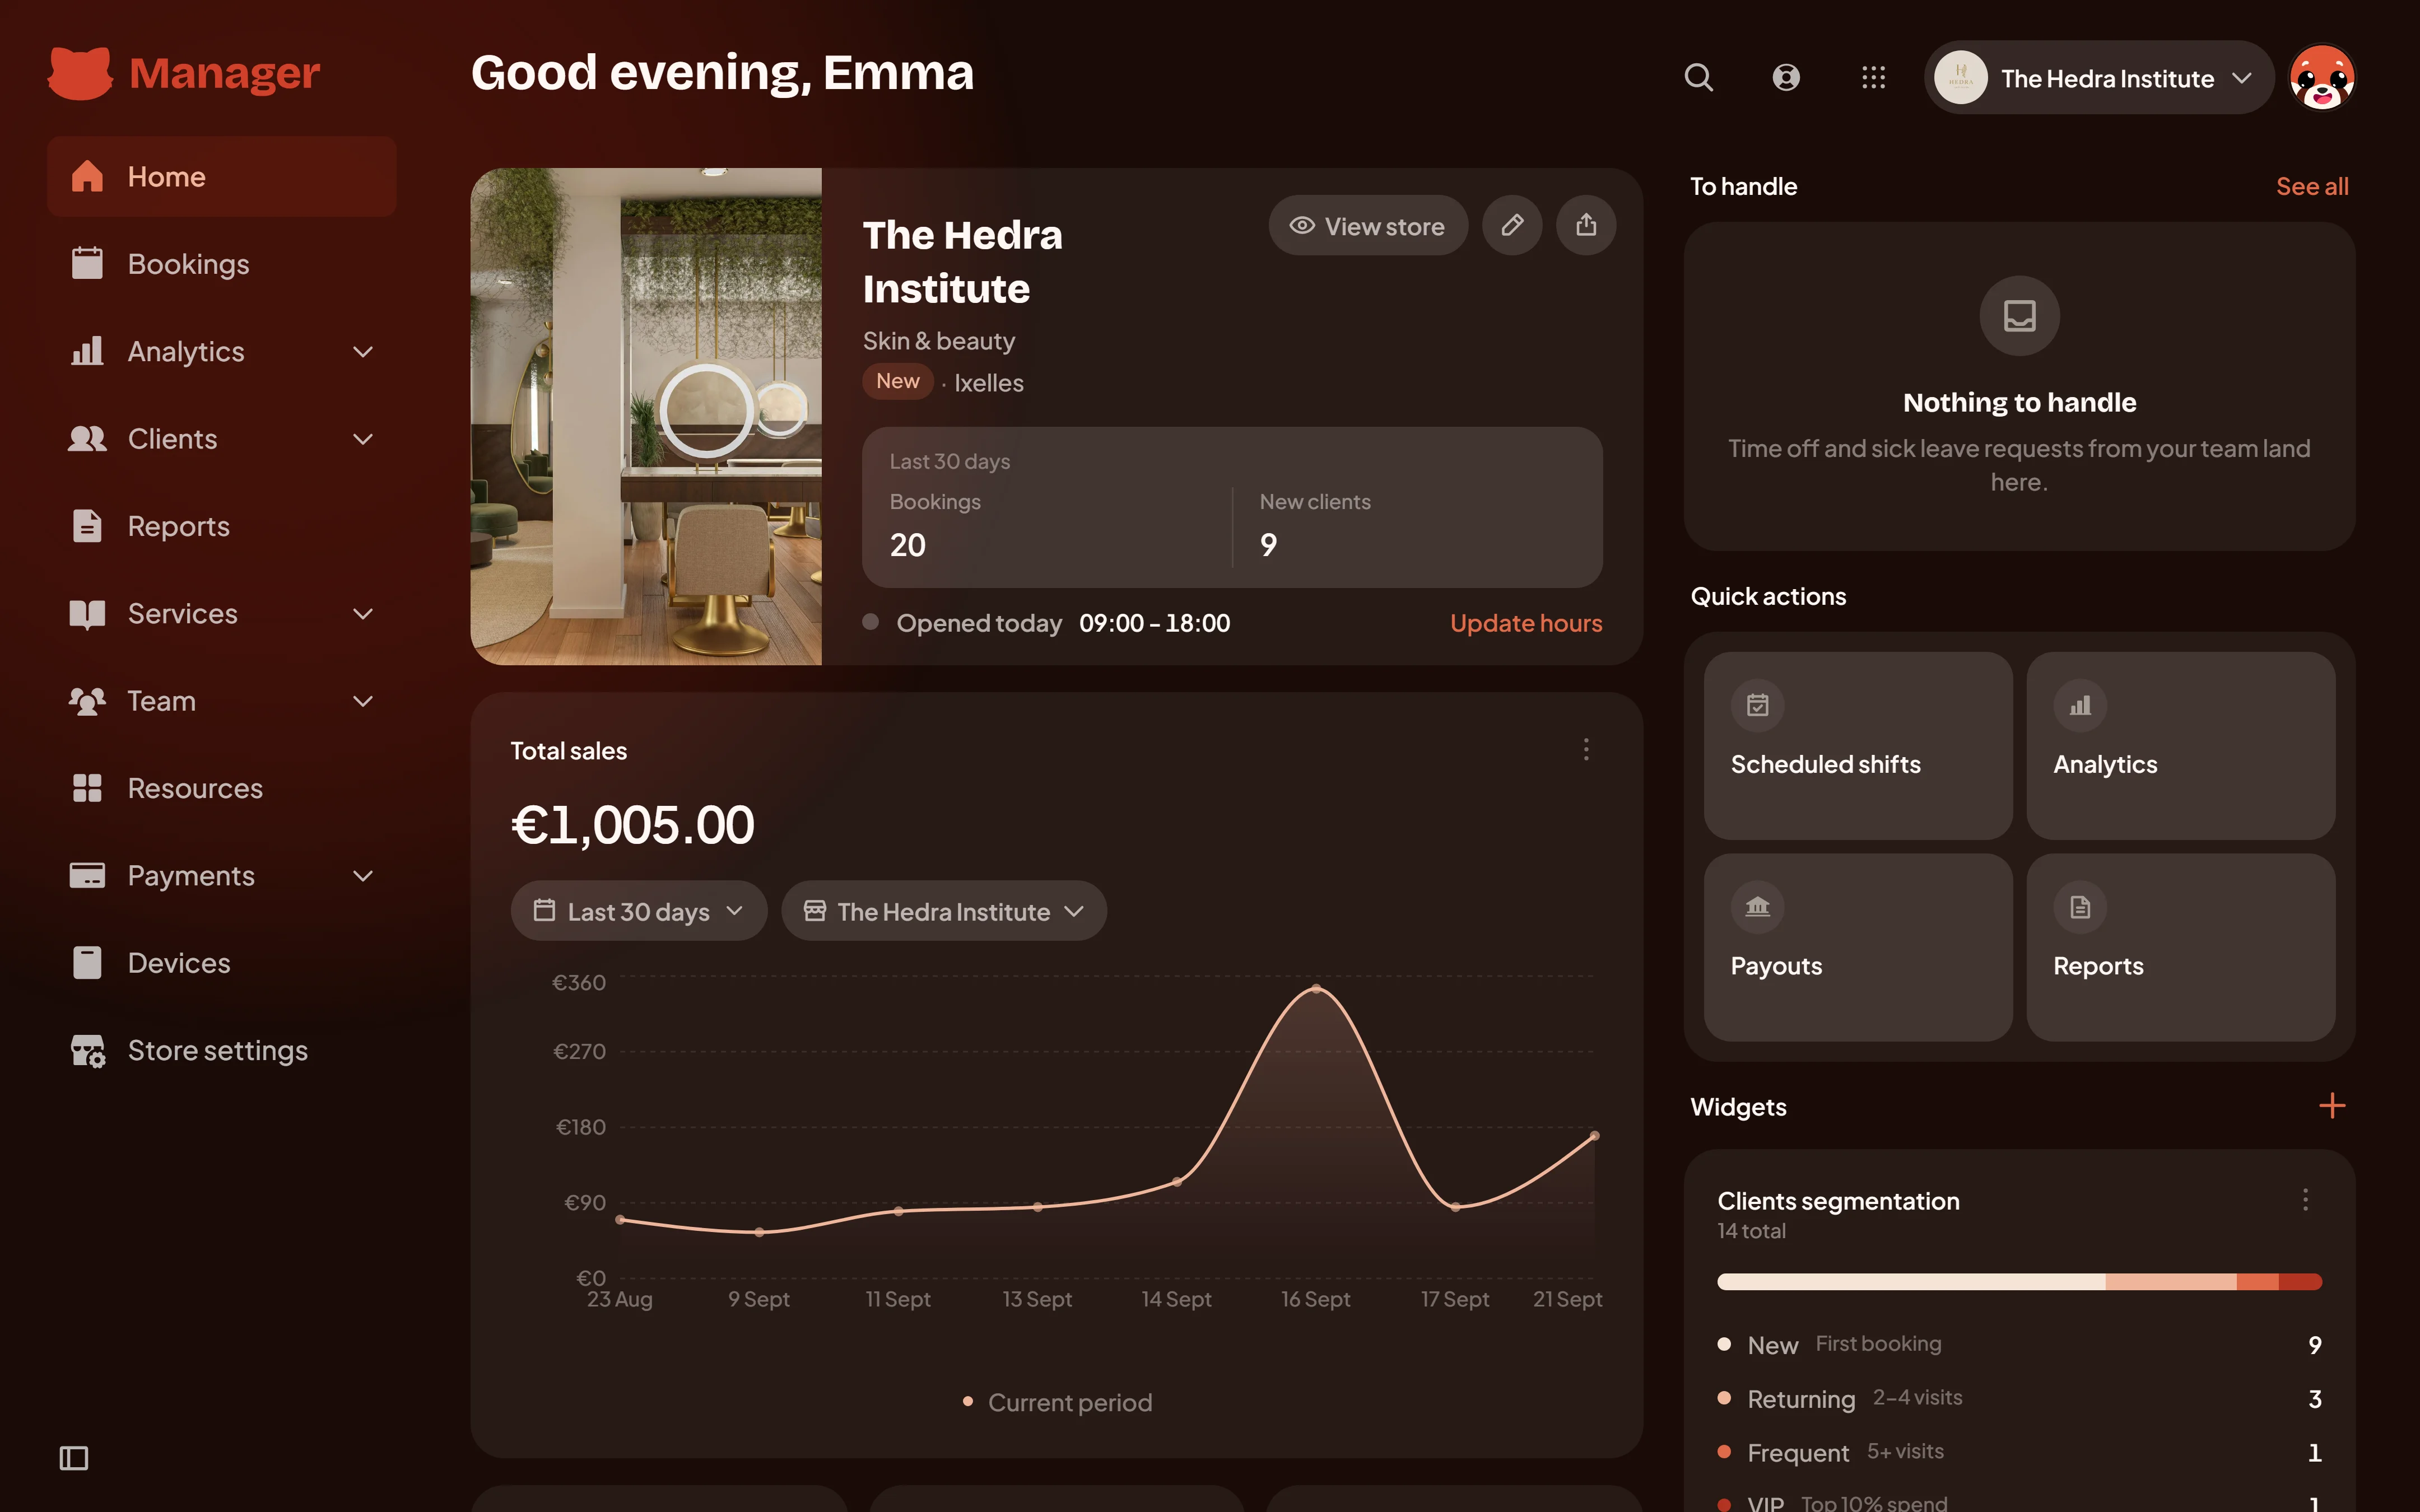Click the Opened today 09:00 - 18:00 hours
The width and height of the screenshot is (2420, 1512).
1046,623
